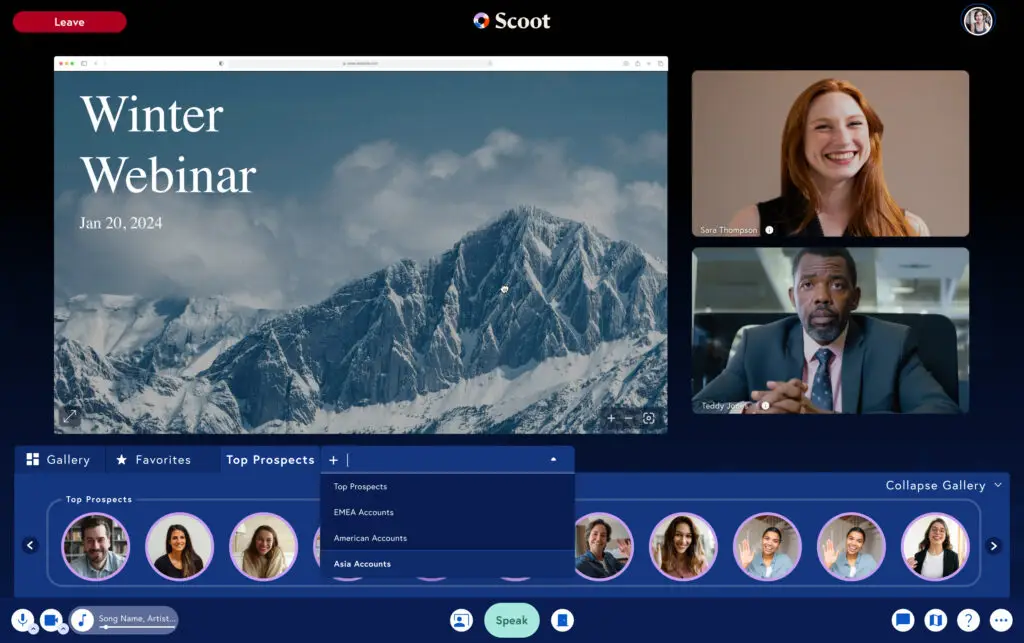Select Asia Accounts from dropdown list
This screenshot has height=643, width=1024.
click(x=362, y=564)
